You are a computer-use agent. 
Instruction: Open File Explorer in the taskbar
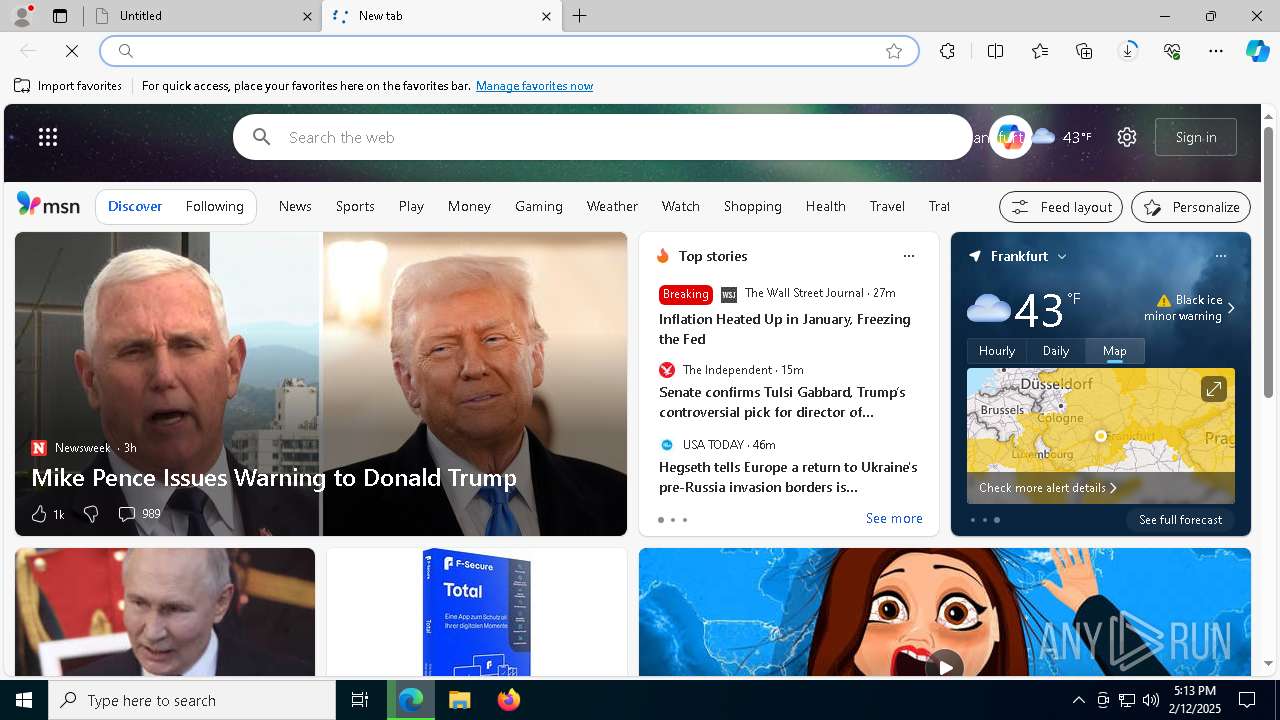[x=460, y=700]
